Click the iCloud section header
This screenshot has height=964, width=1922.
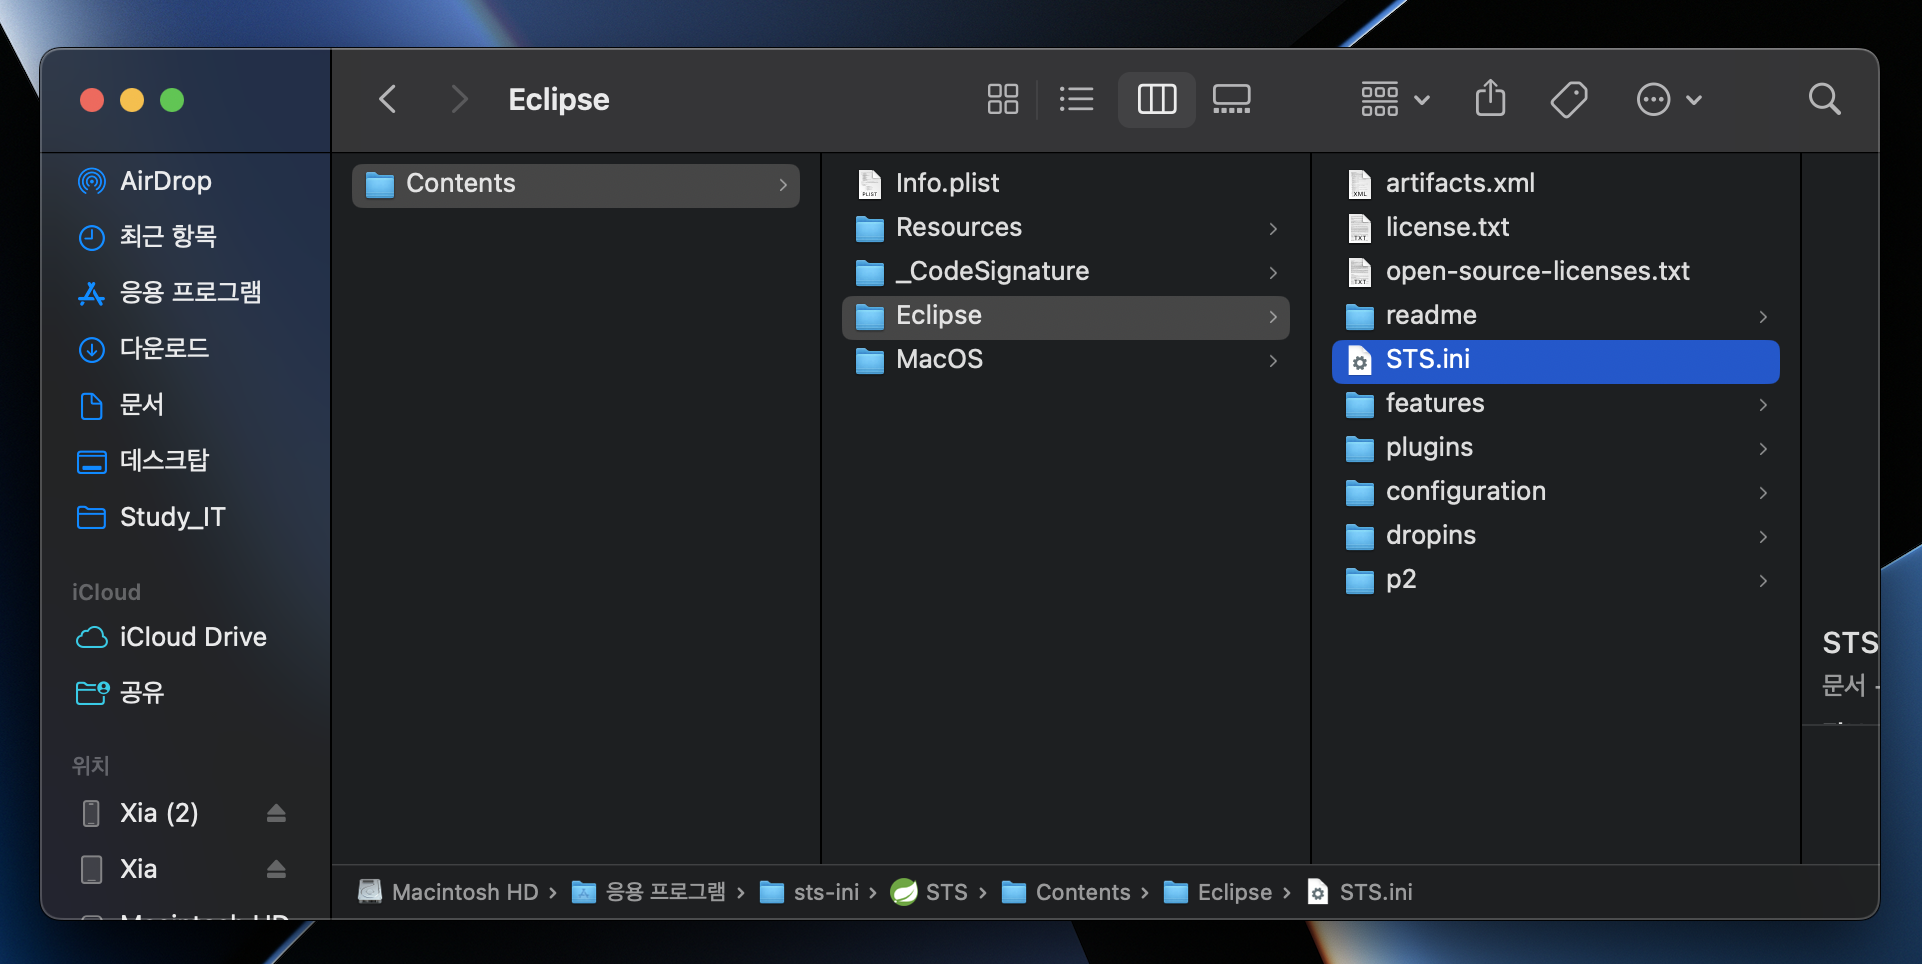click(106, 592)
